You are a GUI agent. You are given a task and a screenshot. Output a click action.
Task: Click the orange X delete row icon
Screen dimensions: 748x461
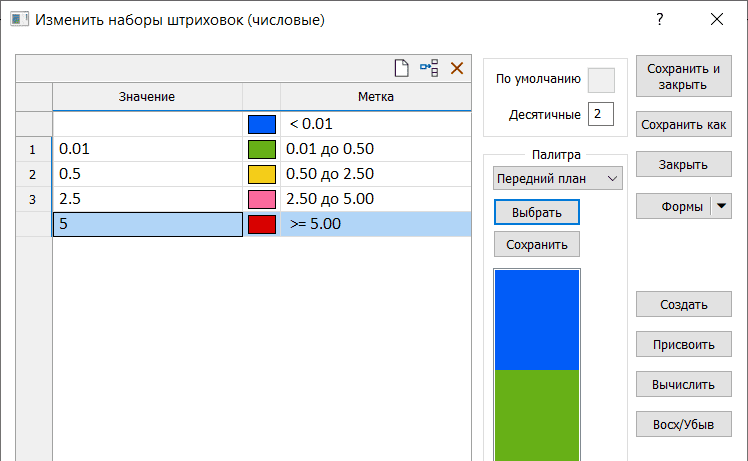(457, 68)
